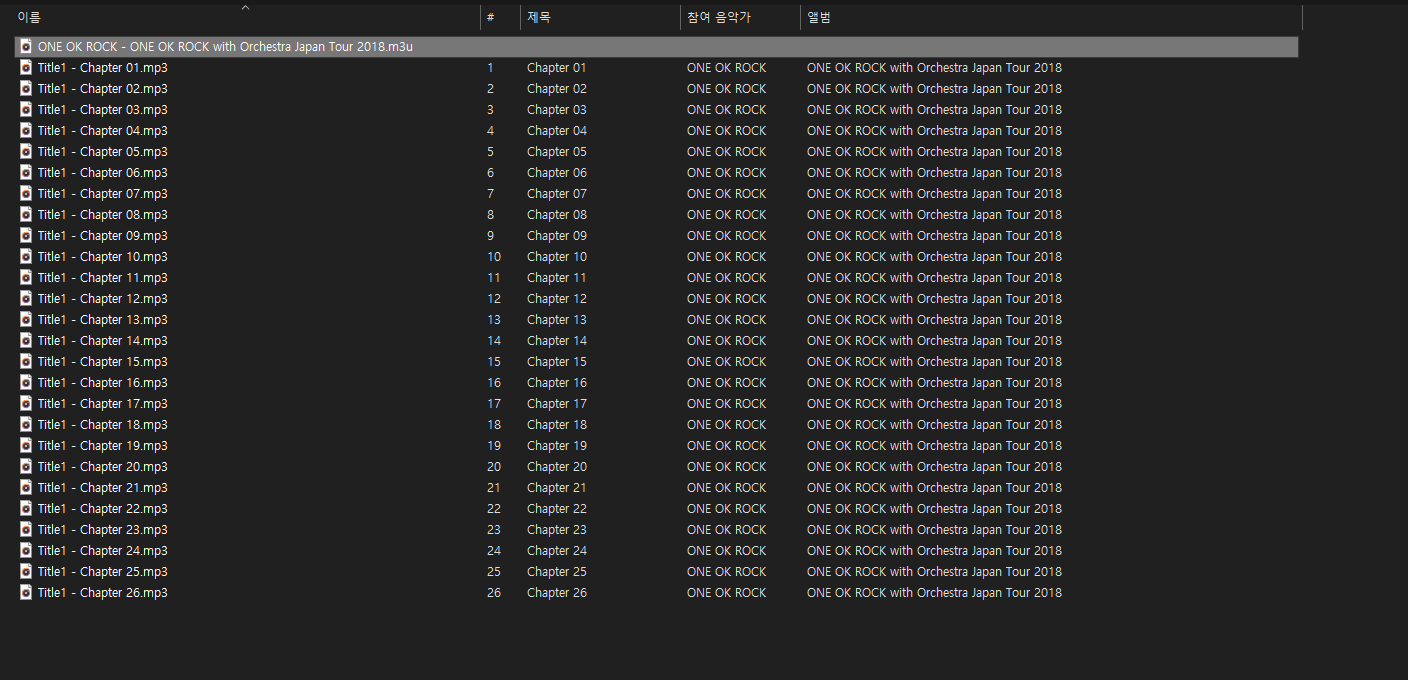1408x680 pixels.
Task: Click icon of Title1 - Chapter 10.mp3
Action: click(x=26, y=257)
